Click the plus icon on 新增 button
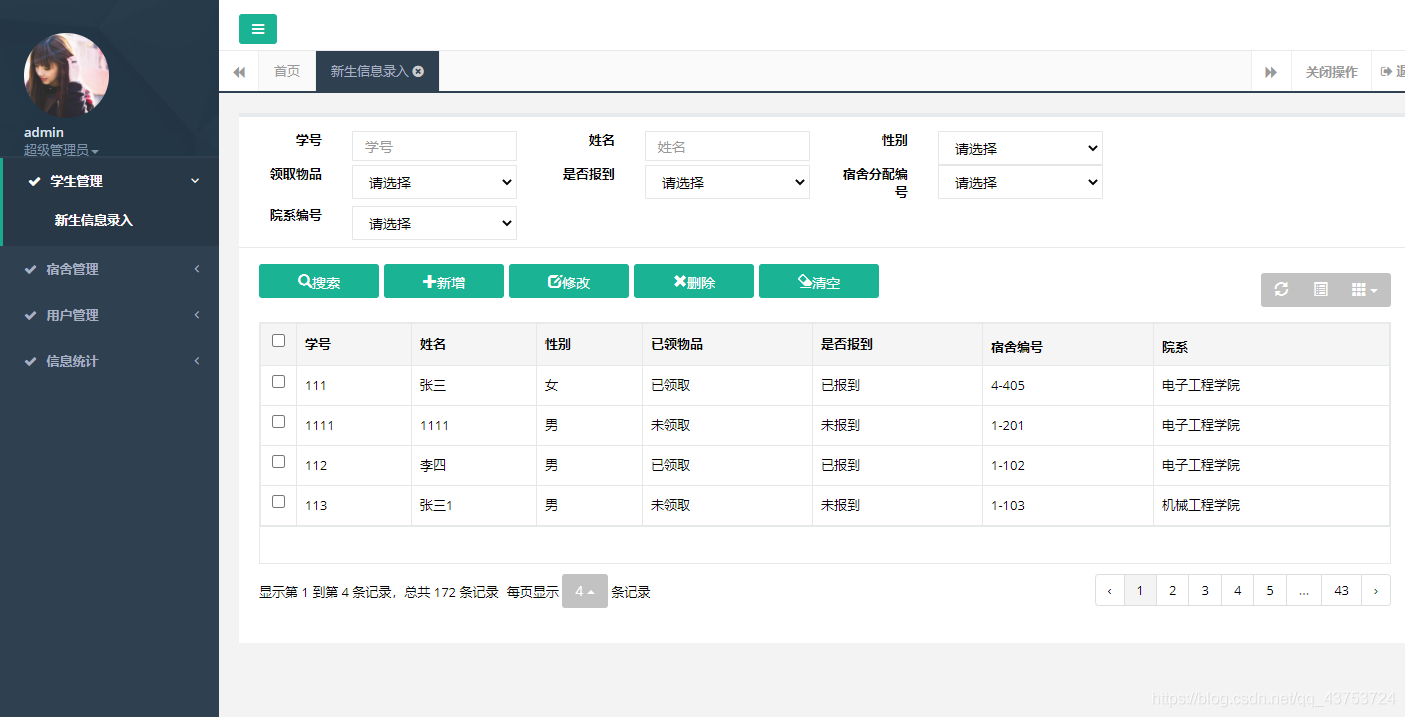The height and width of the screenshot is (717, 1405). (427, 281)
